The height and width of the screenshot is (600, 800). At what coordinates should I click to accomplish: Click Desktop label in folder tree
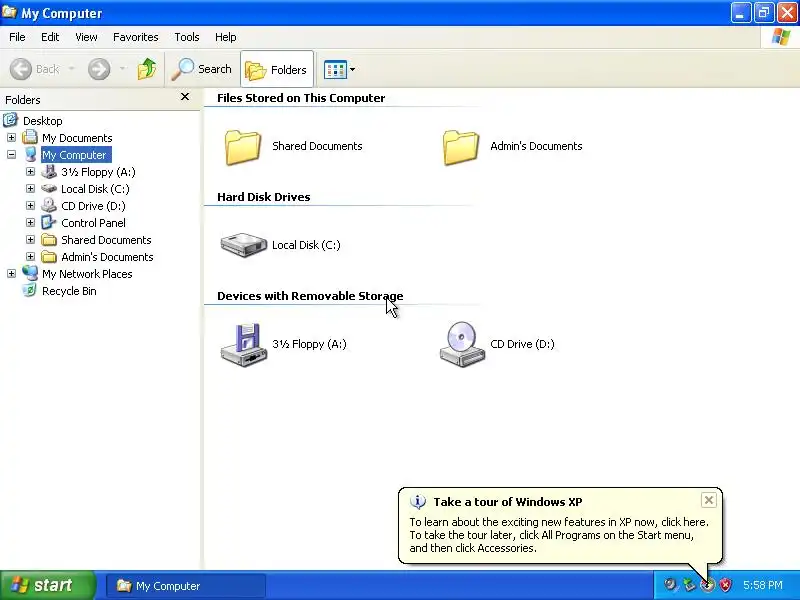click(43, 121)
